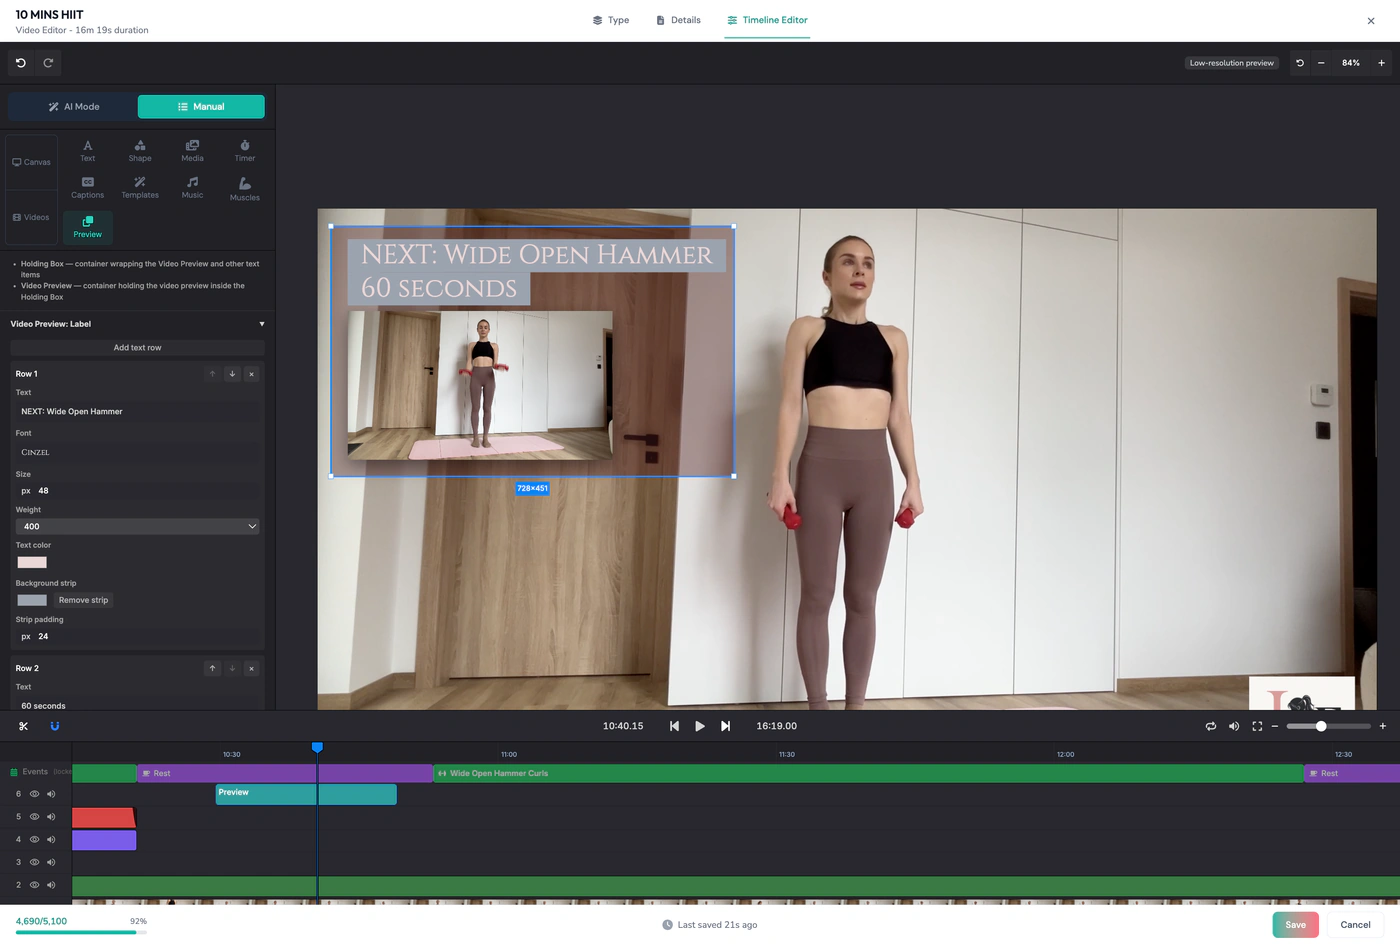Viewport: 1400px width, 944px height.
Task: Hide track 6 with eye icon
Action: pos(34,794)
